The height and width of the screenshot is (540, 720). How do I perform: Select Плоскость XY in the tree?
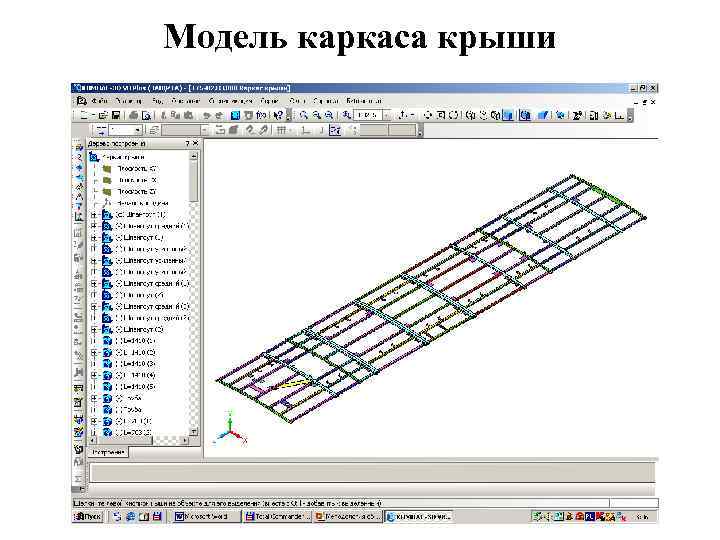pyautogui.click(x=136, y=169)
